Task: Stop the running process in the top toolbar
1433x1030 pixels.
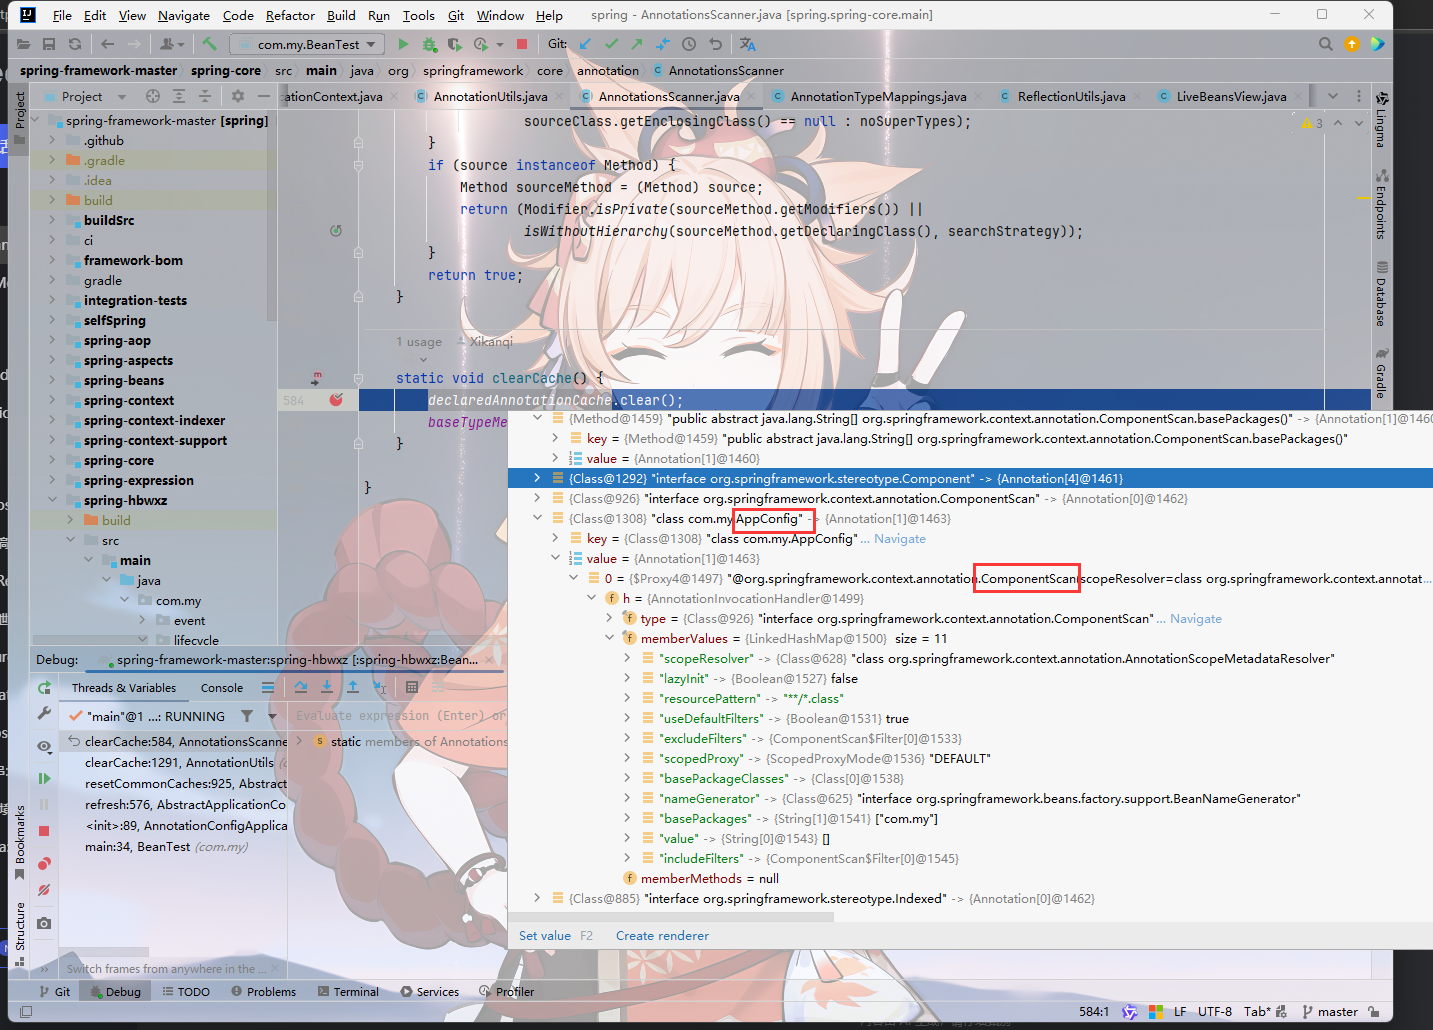Action: coord(521,44)
